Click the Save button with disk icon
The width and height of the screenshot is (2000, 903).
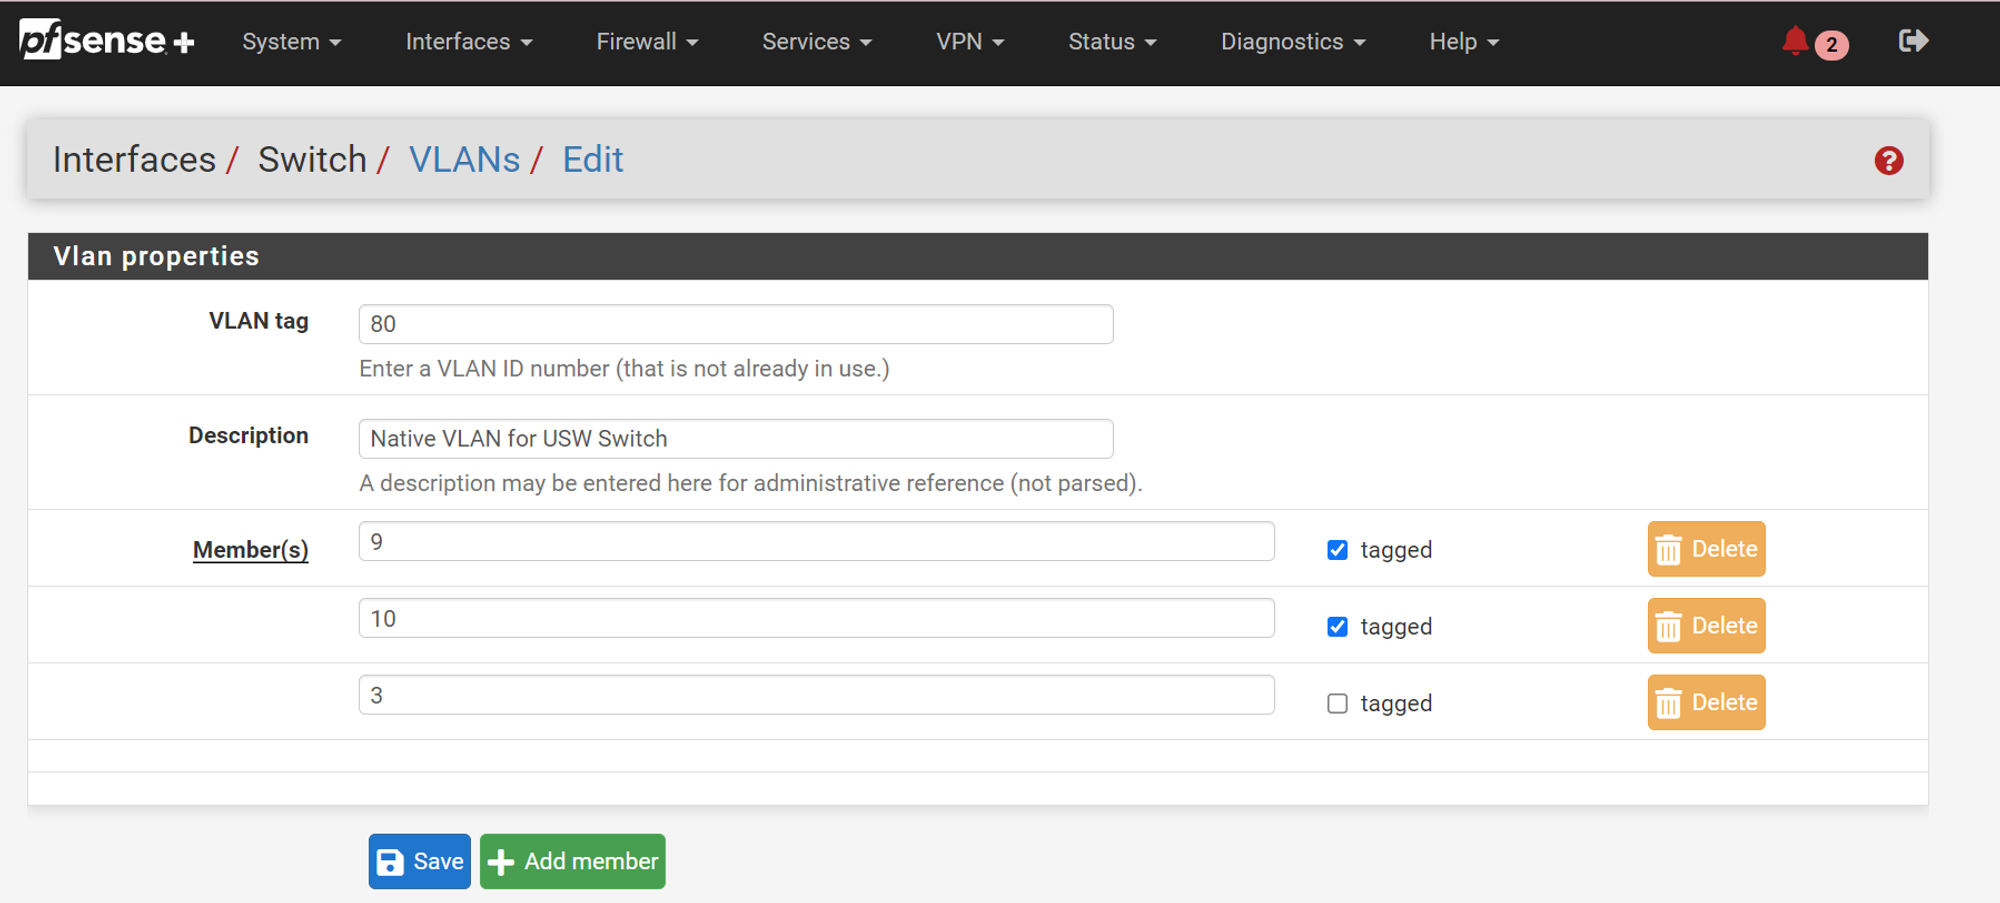point(419,861)
